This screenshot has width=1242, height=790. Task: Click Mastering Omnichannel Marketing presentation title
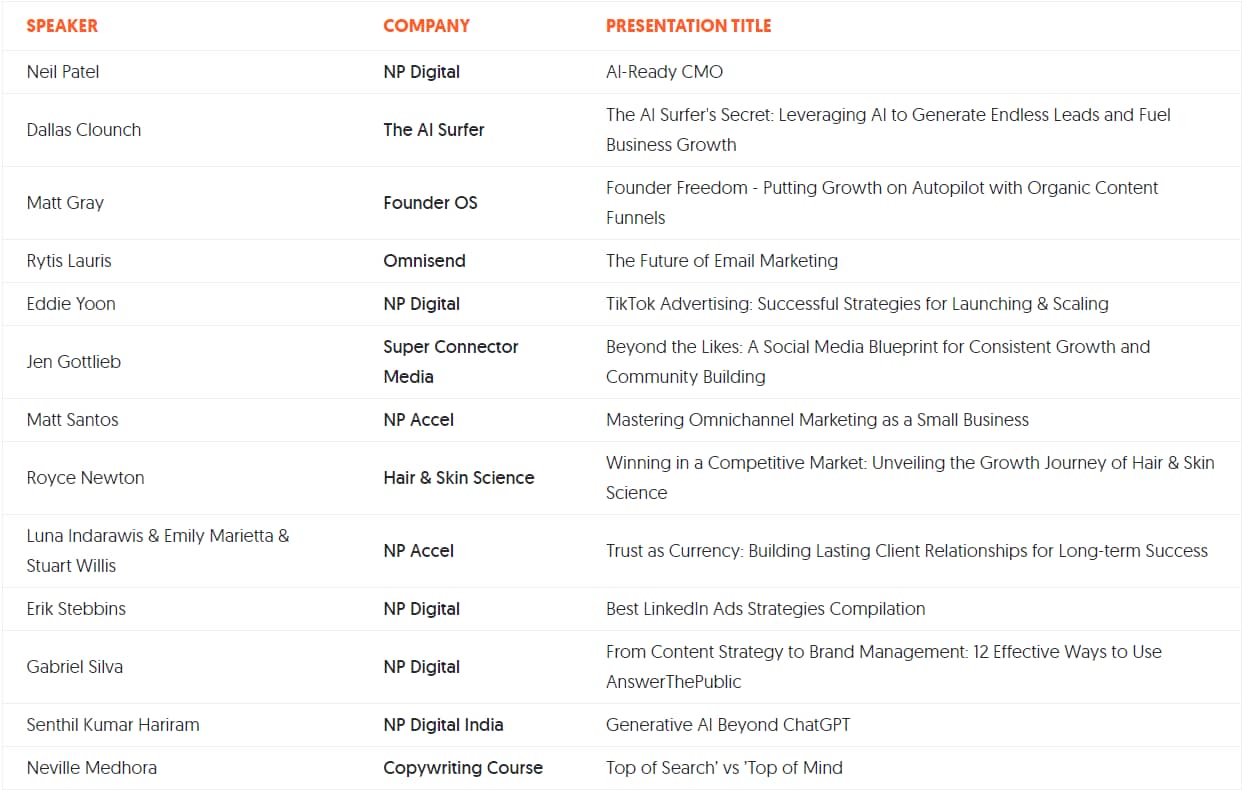(817, 420)
